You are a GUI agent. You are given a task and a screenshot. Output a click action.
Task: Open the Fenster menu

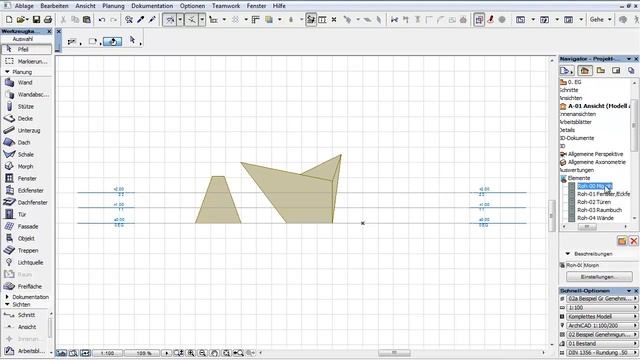coord(256,6)
